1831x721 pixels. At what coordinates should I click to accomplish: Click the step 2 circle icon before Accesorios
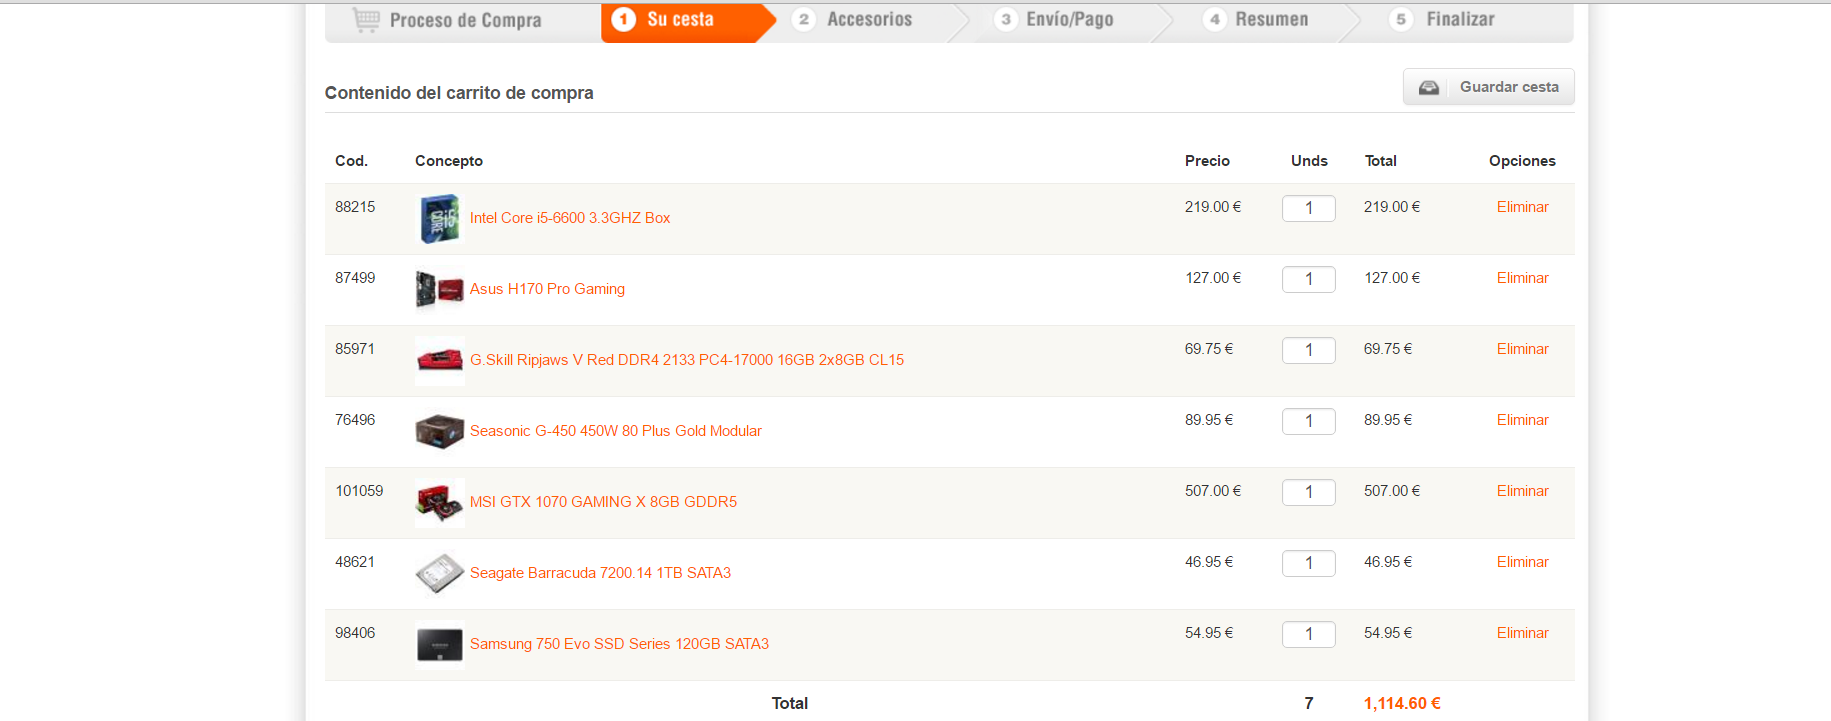803,19
